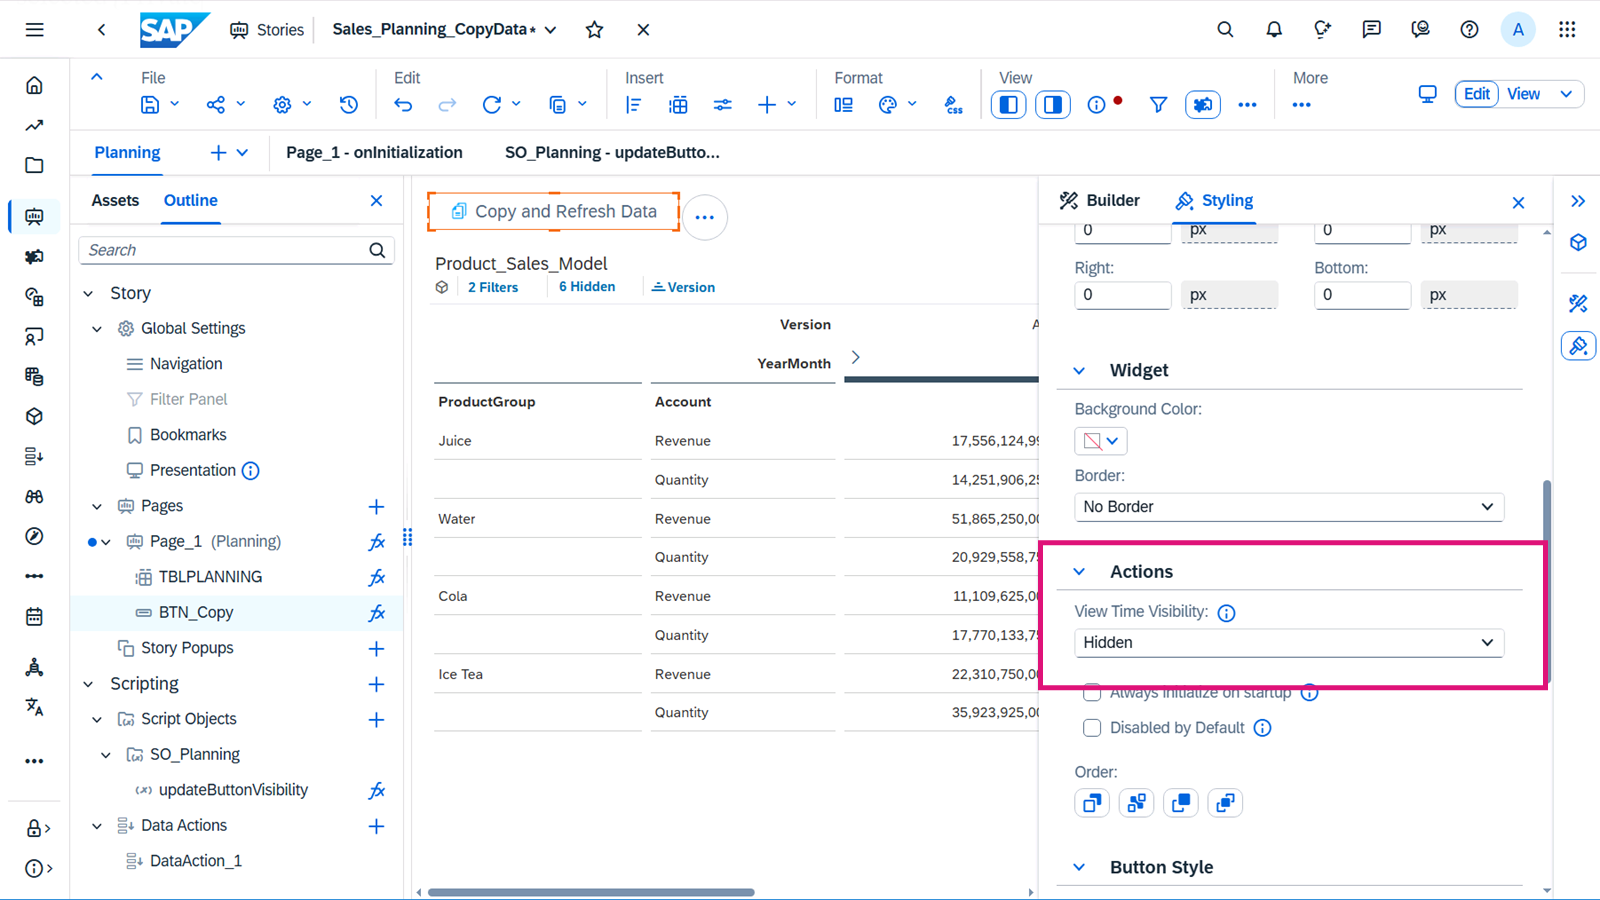Open the SAP product switcher grid icon
The height and width of the screenshot is (900, 1600).
pos(1567,30)
